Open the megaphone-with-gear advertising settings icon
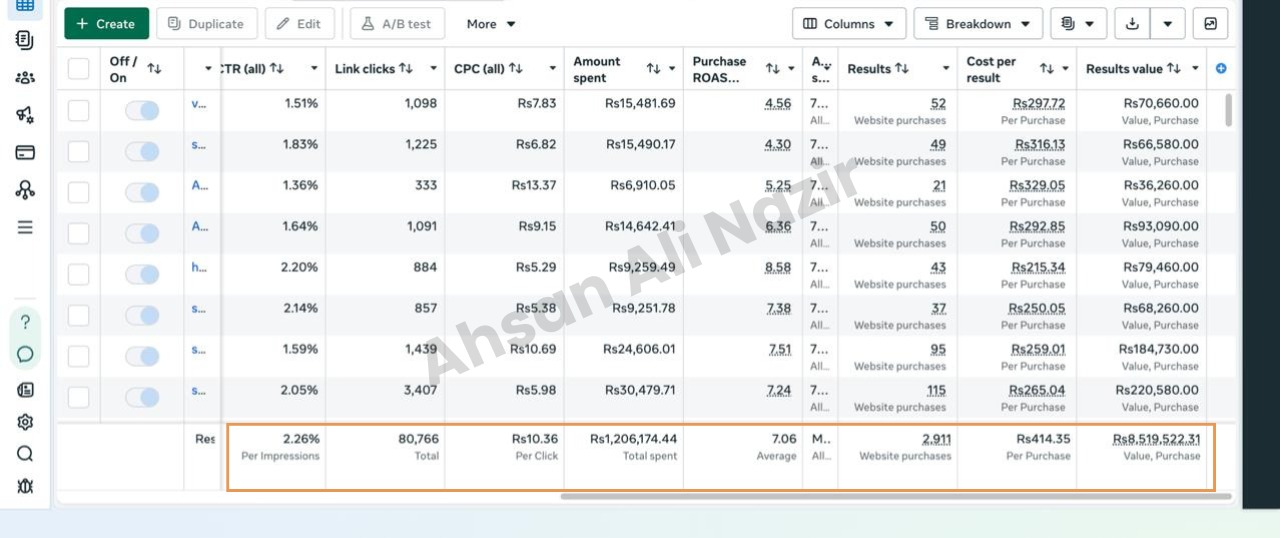This screenshot has width=1280, height=538. coord(25,115)
